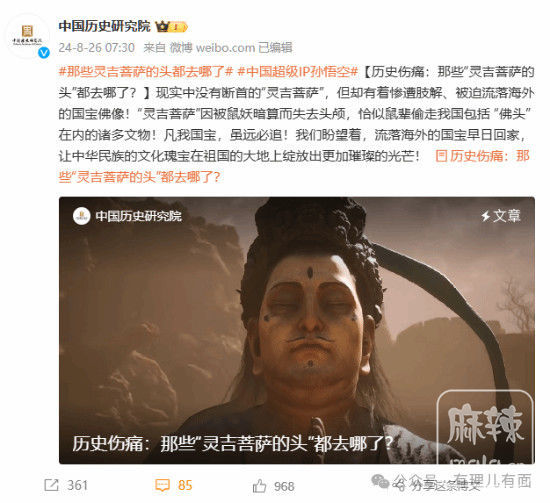Image resolution: width=550 pixels, height=503 pixels.
Task: Click the small avatar logo inside article card
Action: point(82,216)
